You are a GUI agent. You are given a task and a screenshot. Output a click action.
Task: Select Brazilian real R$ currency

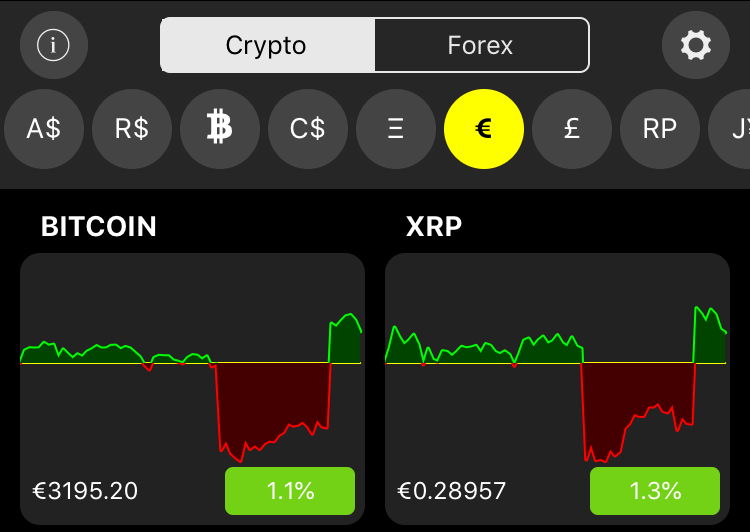(x=132, y=129)
